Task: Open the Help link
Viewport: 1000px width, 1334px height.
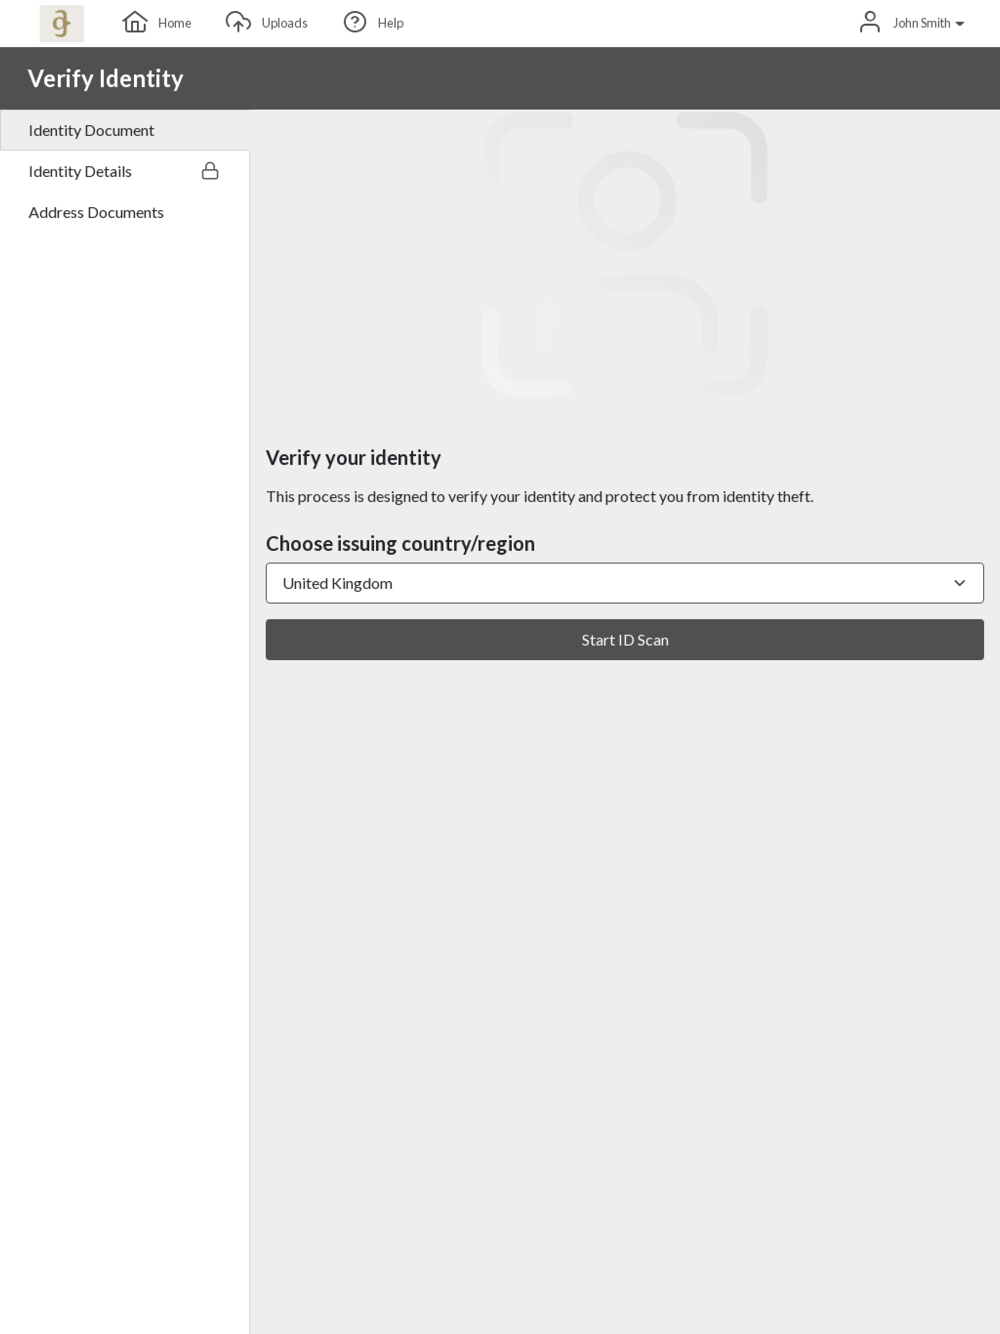Action: click(x=390, y=23)
